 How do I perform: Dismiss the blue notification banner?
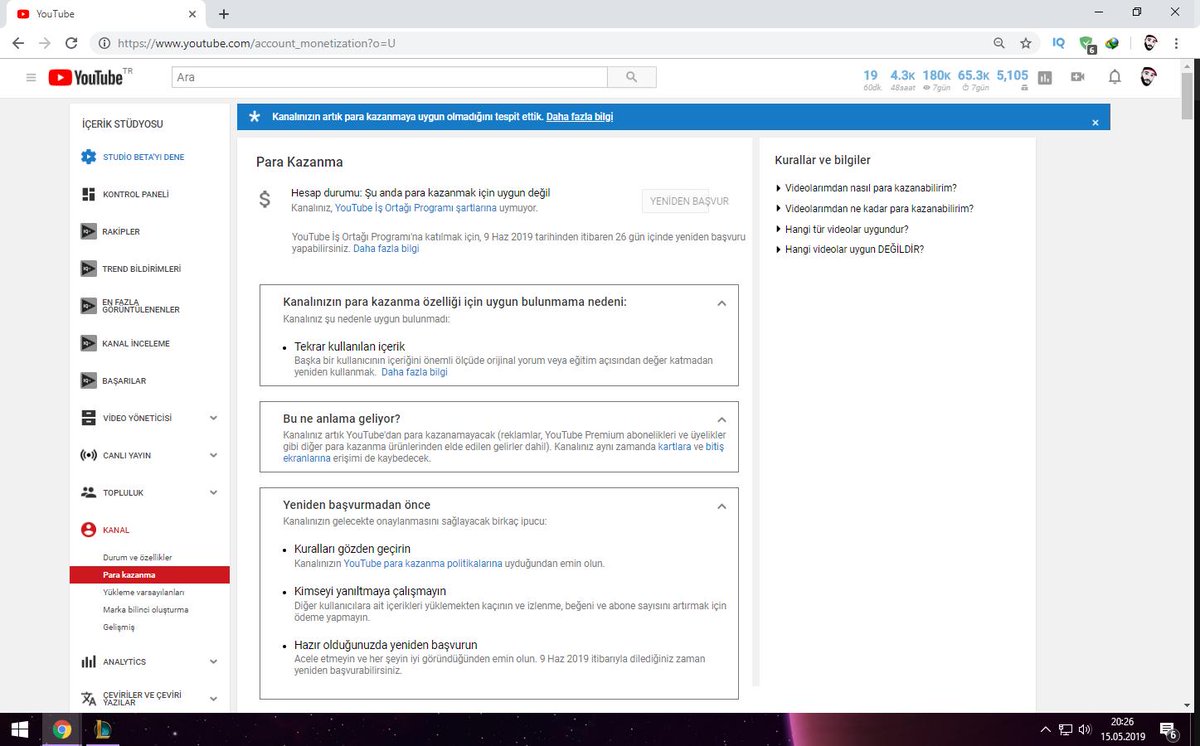tap(1095, 122)
